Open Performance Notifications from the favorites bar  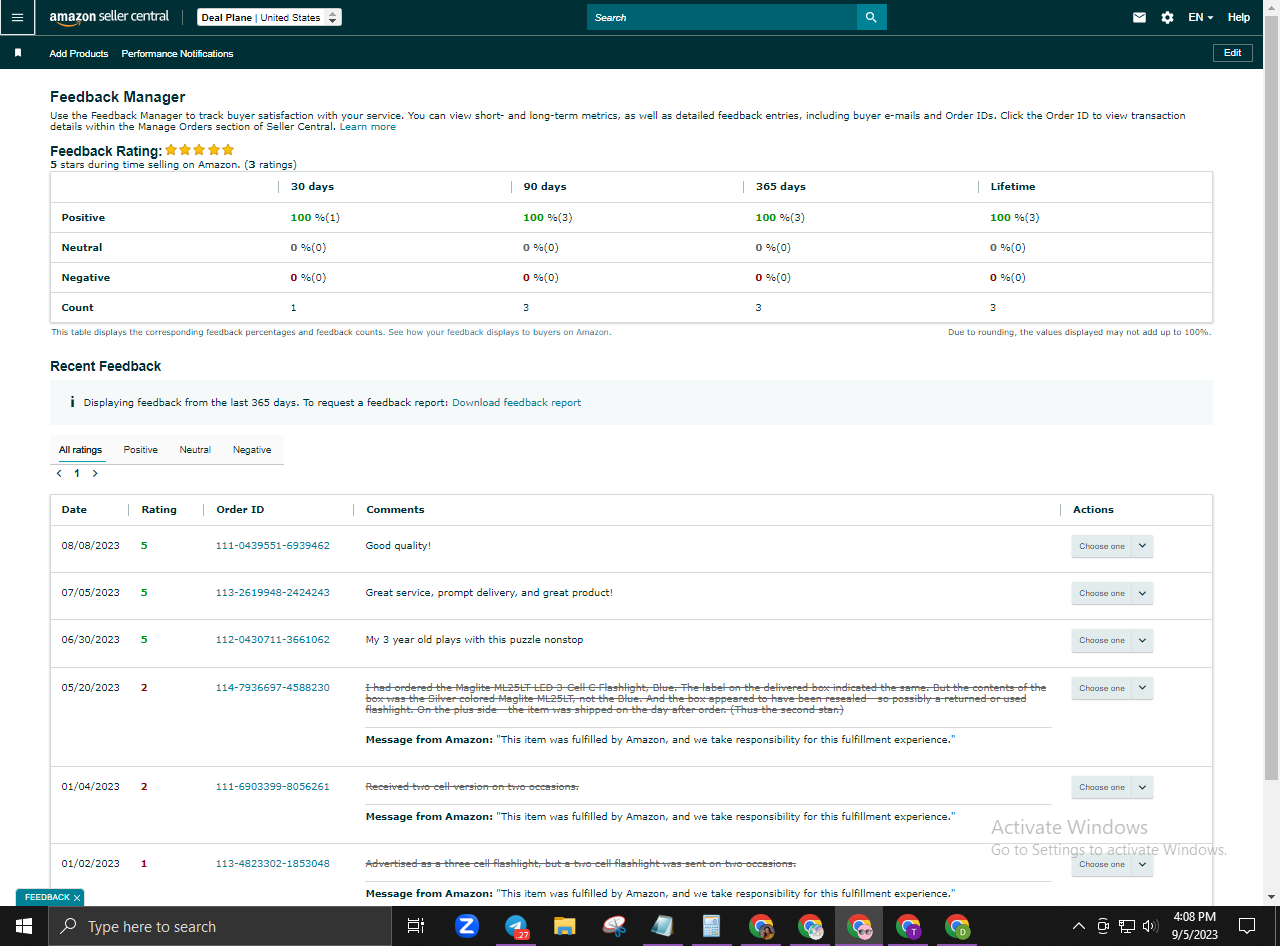[177, 53]
